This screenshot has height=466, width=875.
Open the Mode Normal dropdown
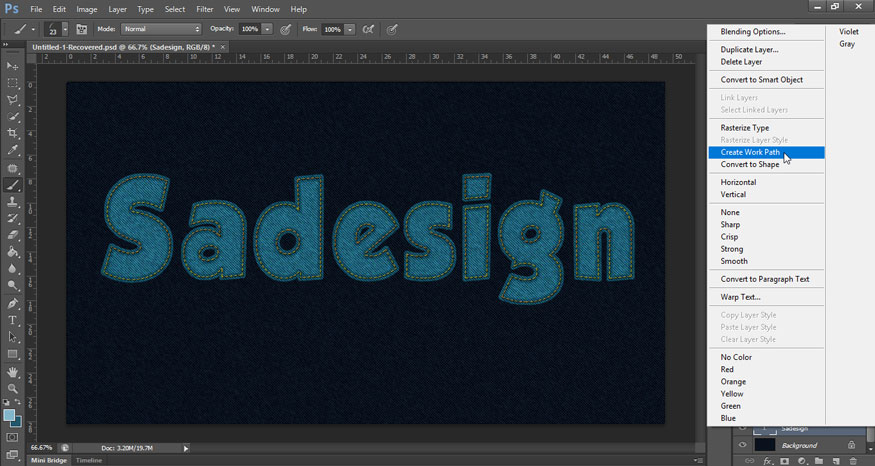[161, 29]
